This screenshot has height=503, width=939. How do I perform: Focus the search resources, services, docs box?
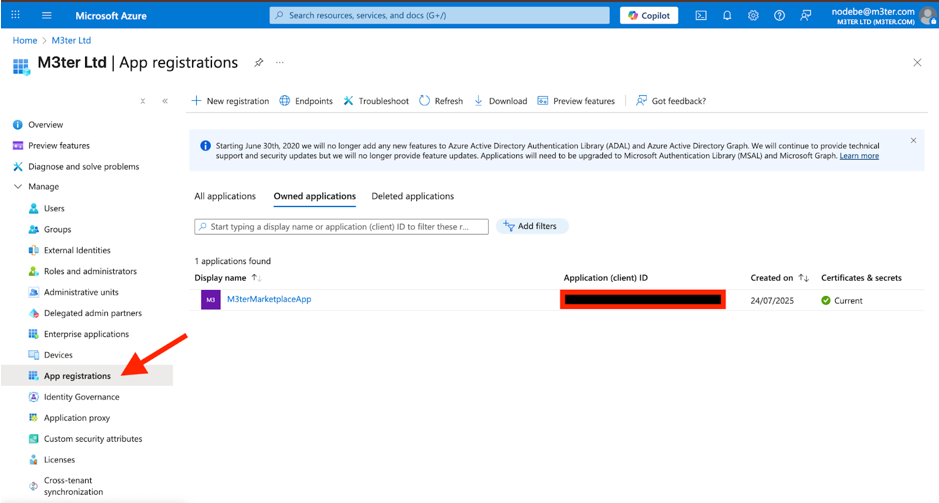(440, 16)
